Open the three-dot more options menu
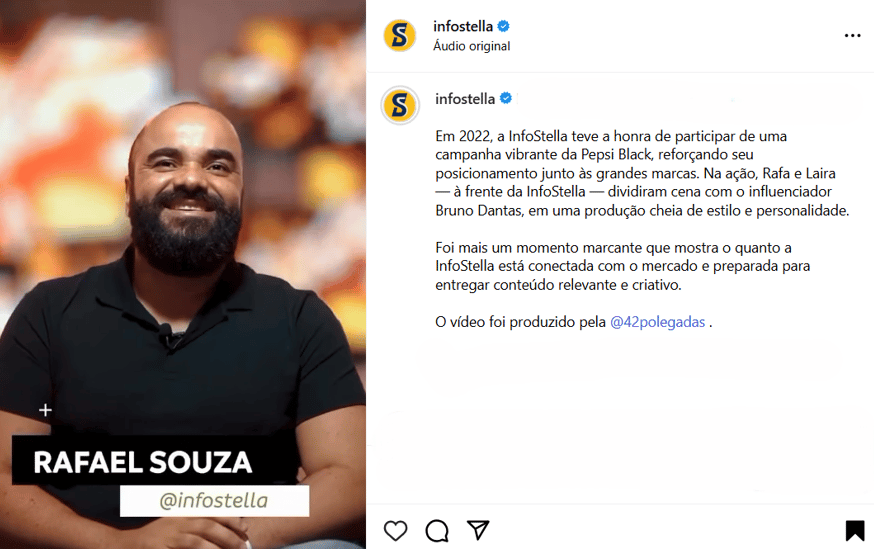 pyautogui.click(x=852, y=36)
